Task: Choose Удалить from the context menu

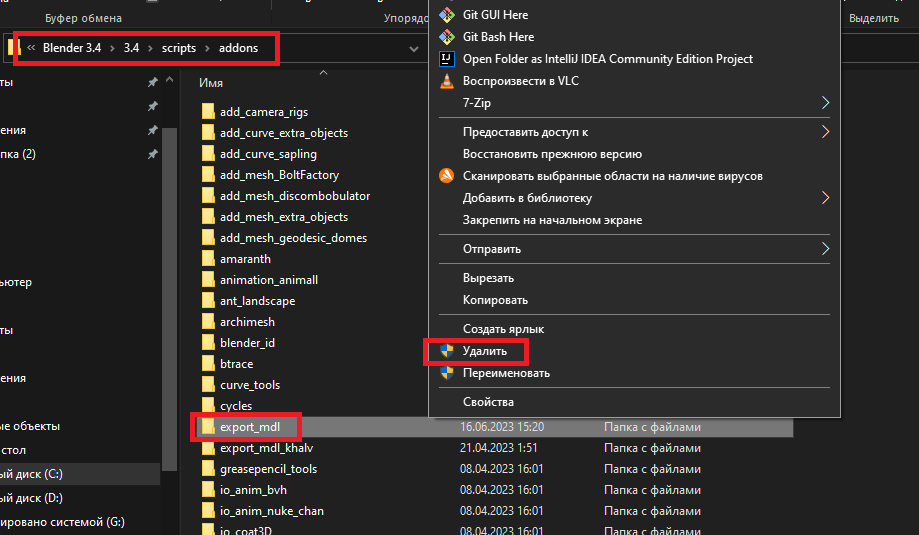Action: tap(484, 351)
